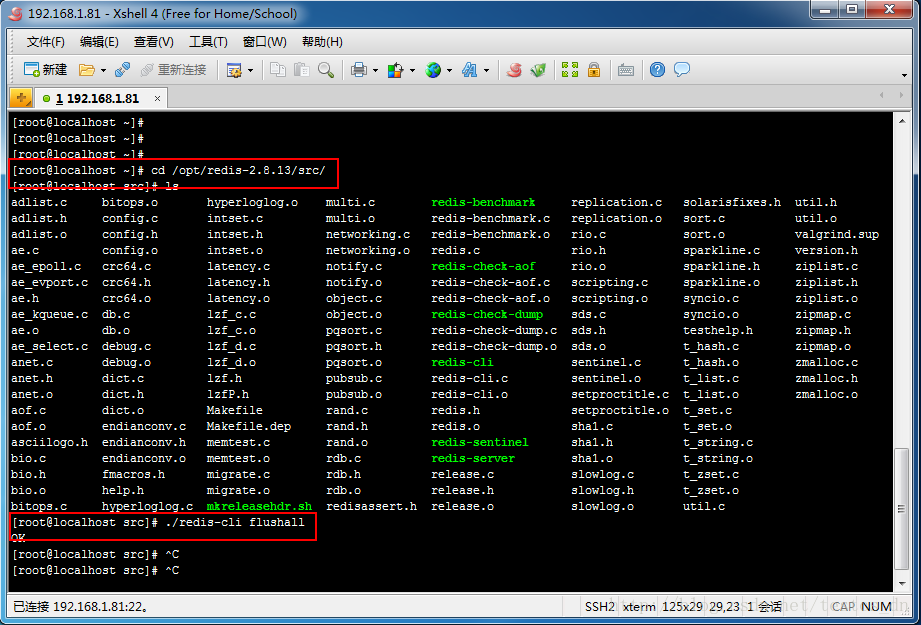Screen dimensions: 921x625
Task: Click the mkreleasehdr.sh file name
Action: [259, 506]
